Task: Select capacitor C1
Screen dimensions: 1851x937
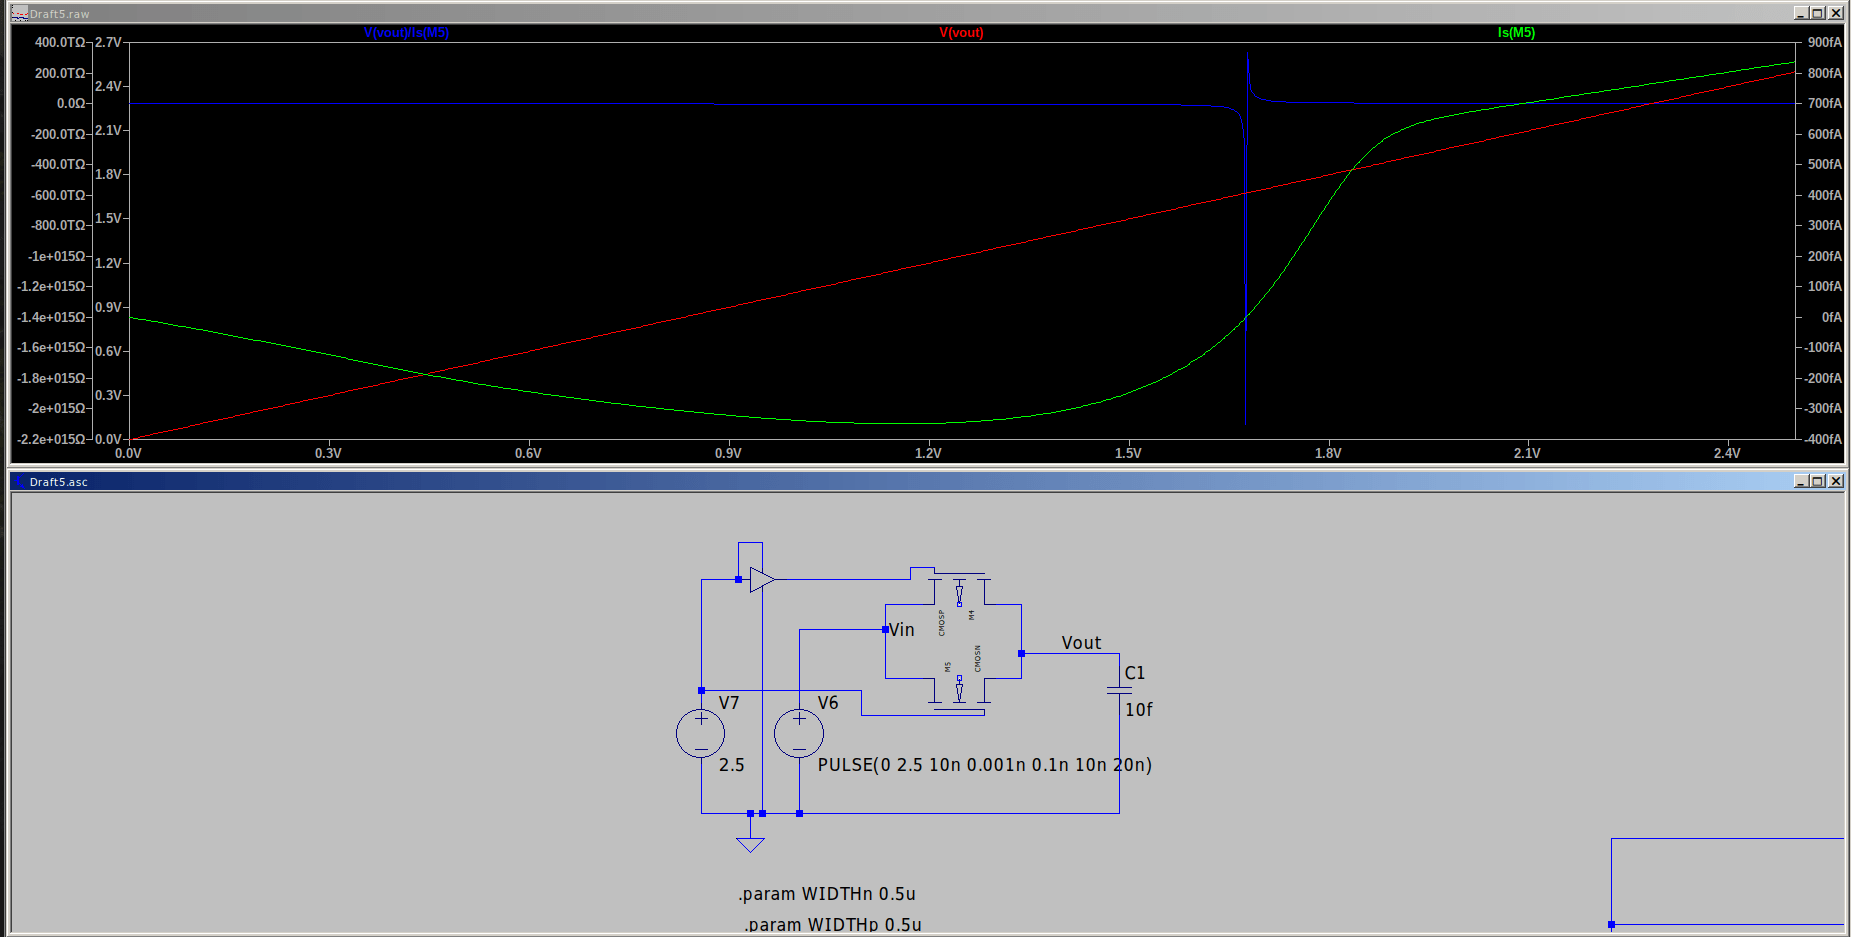Action: (x=1119, y=689)
